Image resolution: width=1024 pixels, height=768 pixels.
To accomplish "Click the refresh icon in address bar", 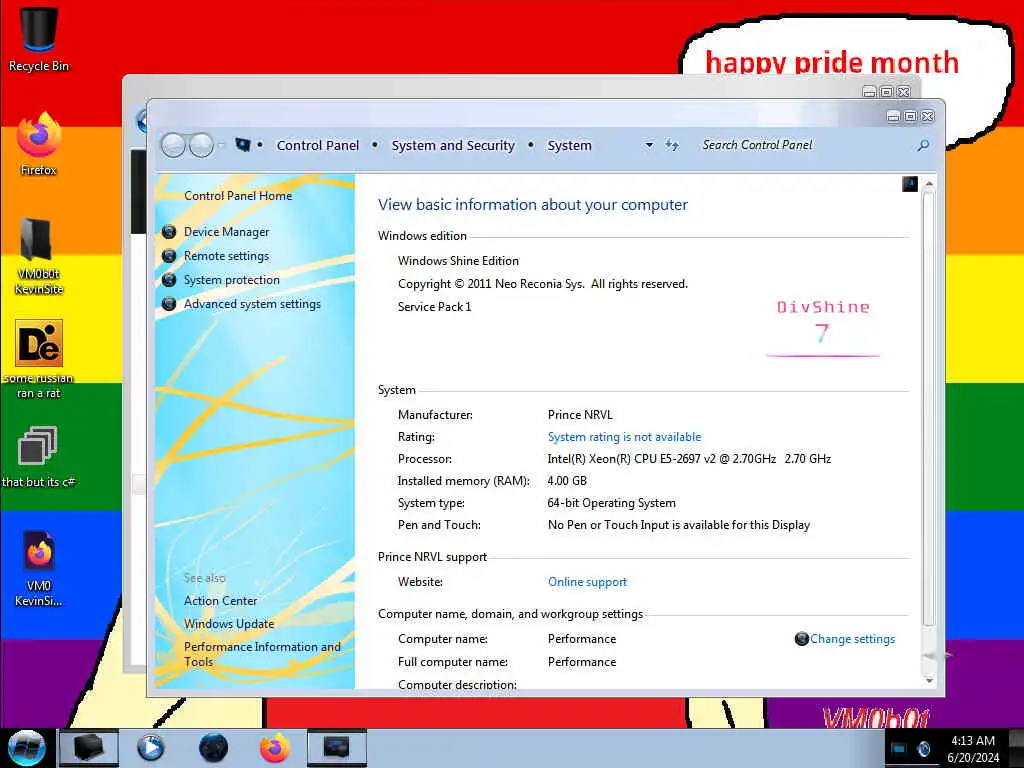I will click(672, 145).
